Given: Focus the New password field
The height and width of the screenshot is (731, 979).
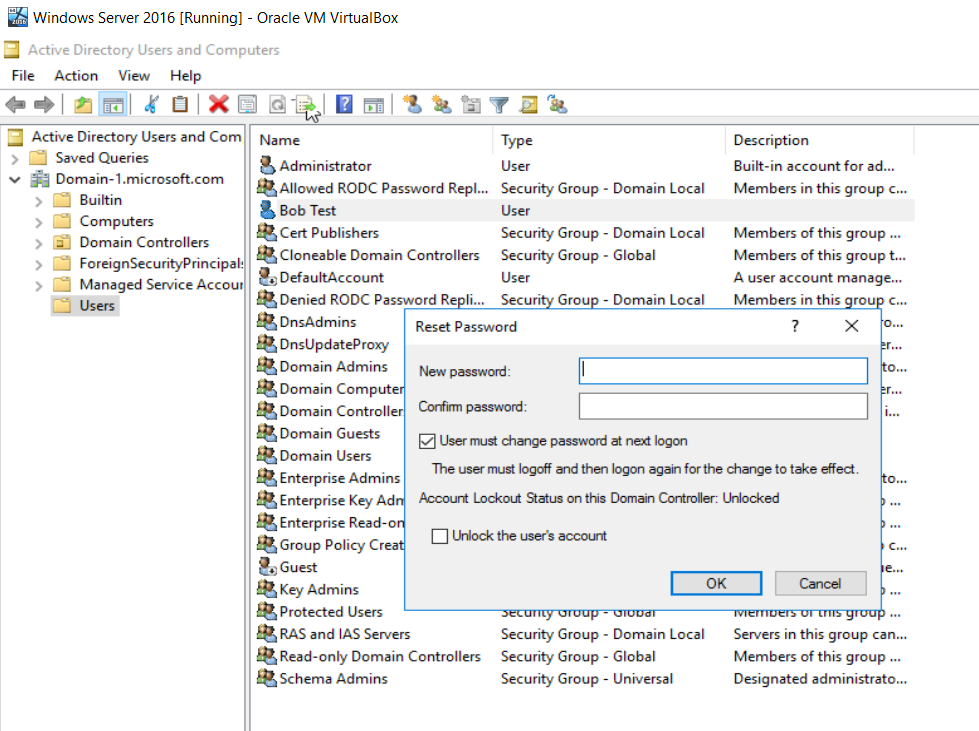Looking at the screenshot, I should (x=723, y=371).
